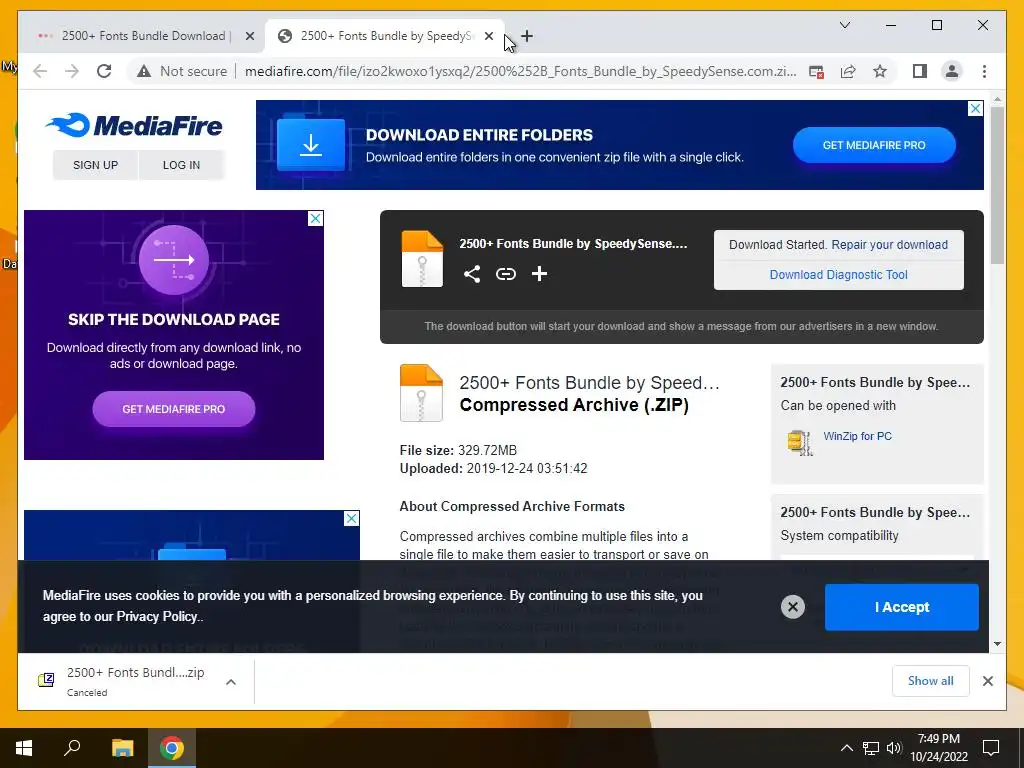This screenshot has width=1024, height=768.
Task: Click the large zip file icon beside Compressed Archive
Action: point(421,393)
